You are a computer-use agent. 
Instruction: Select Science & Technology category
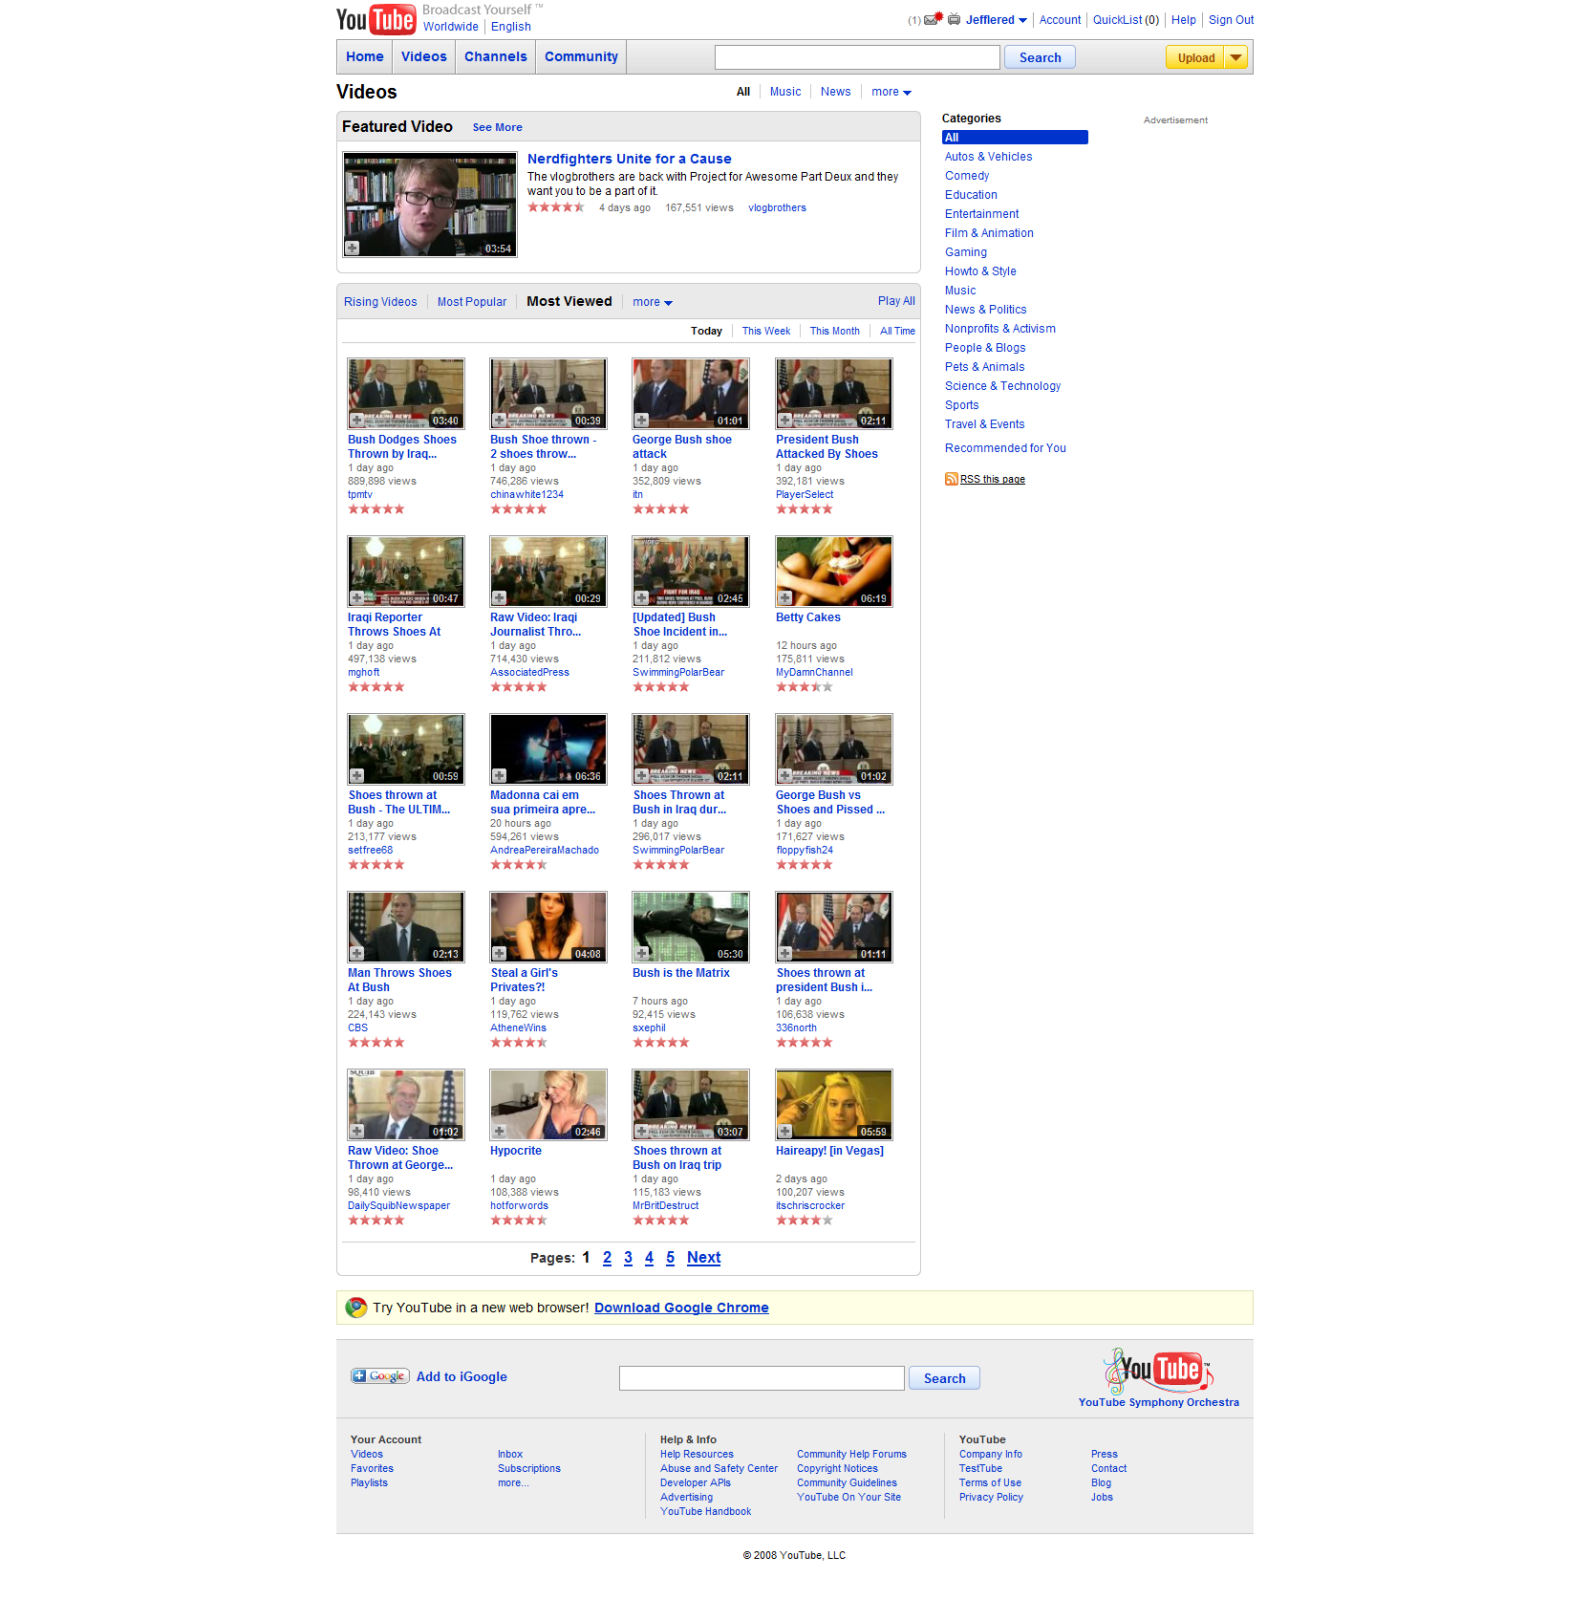(1003, 386)
